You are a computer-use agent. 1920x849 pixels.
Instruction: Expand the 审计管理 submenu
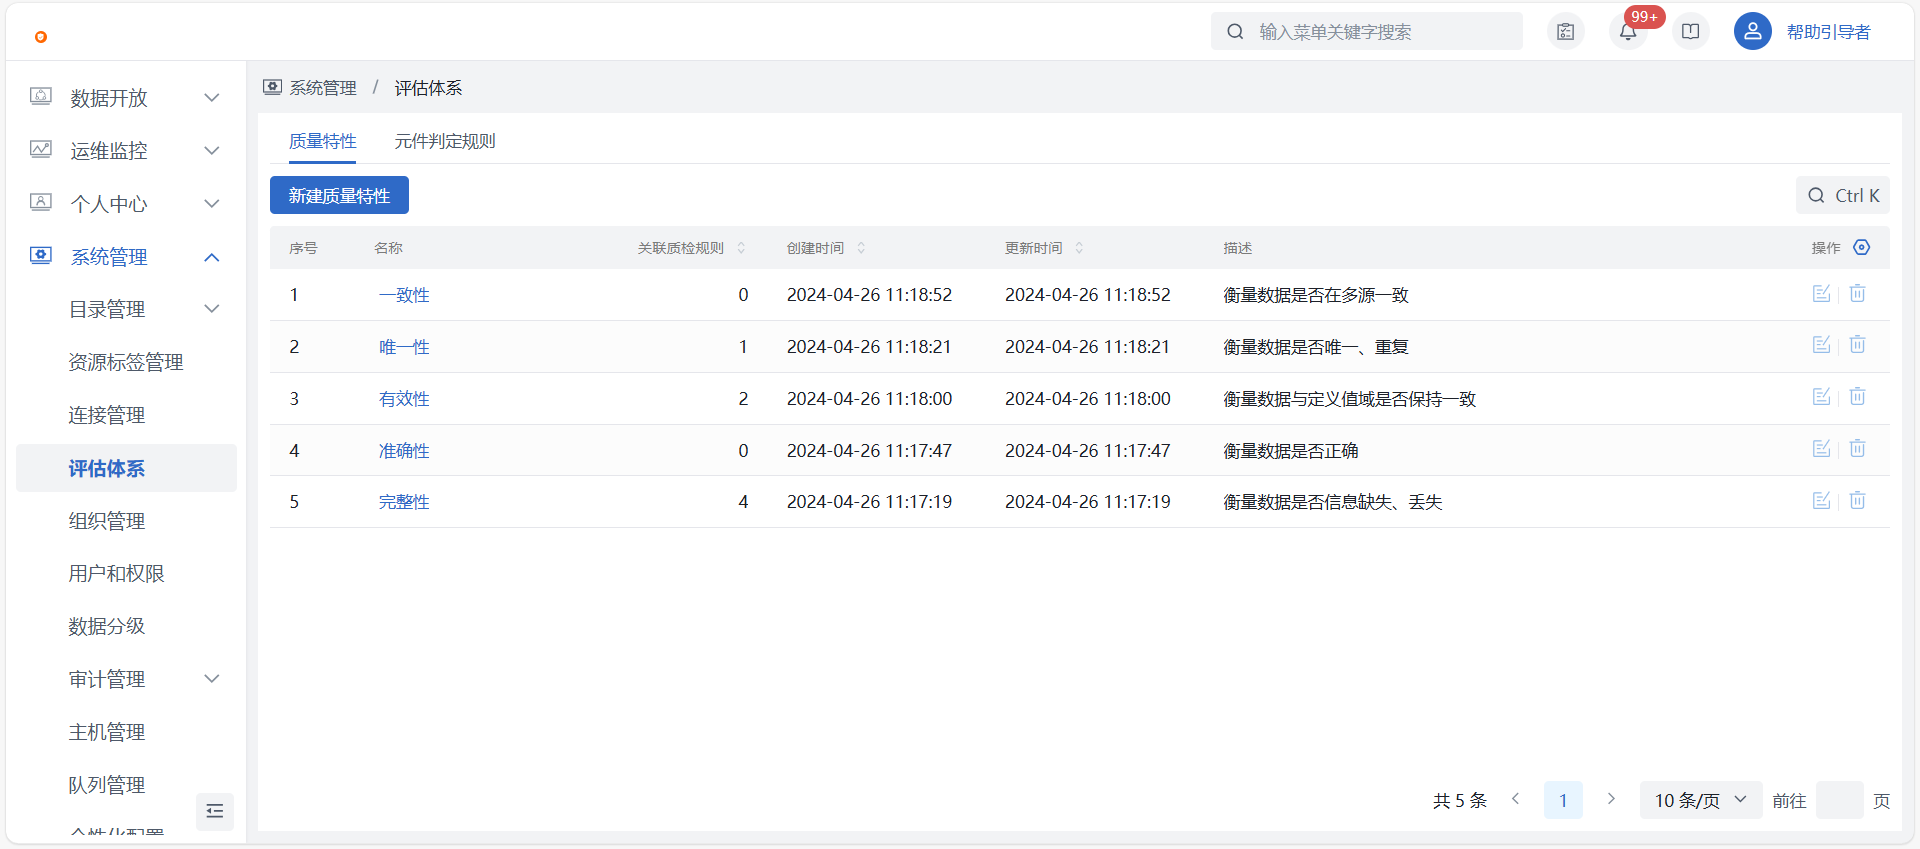coord(212,679)
